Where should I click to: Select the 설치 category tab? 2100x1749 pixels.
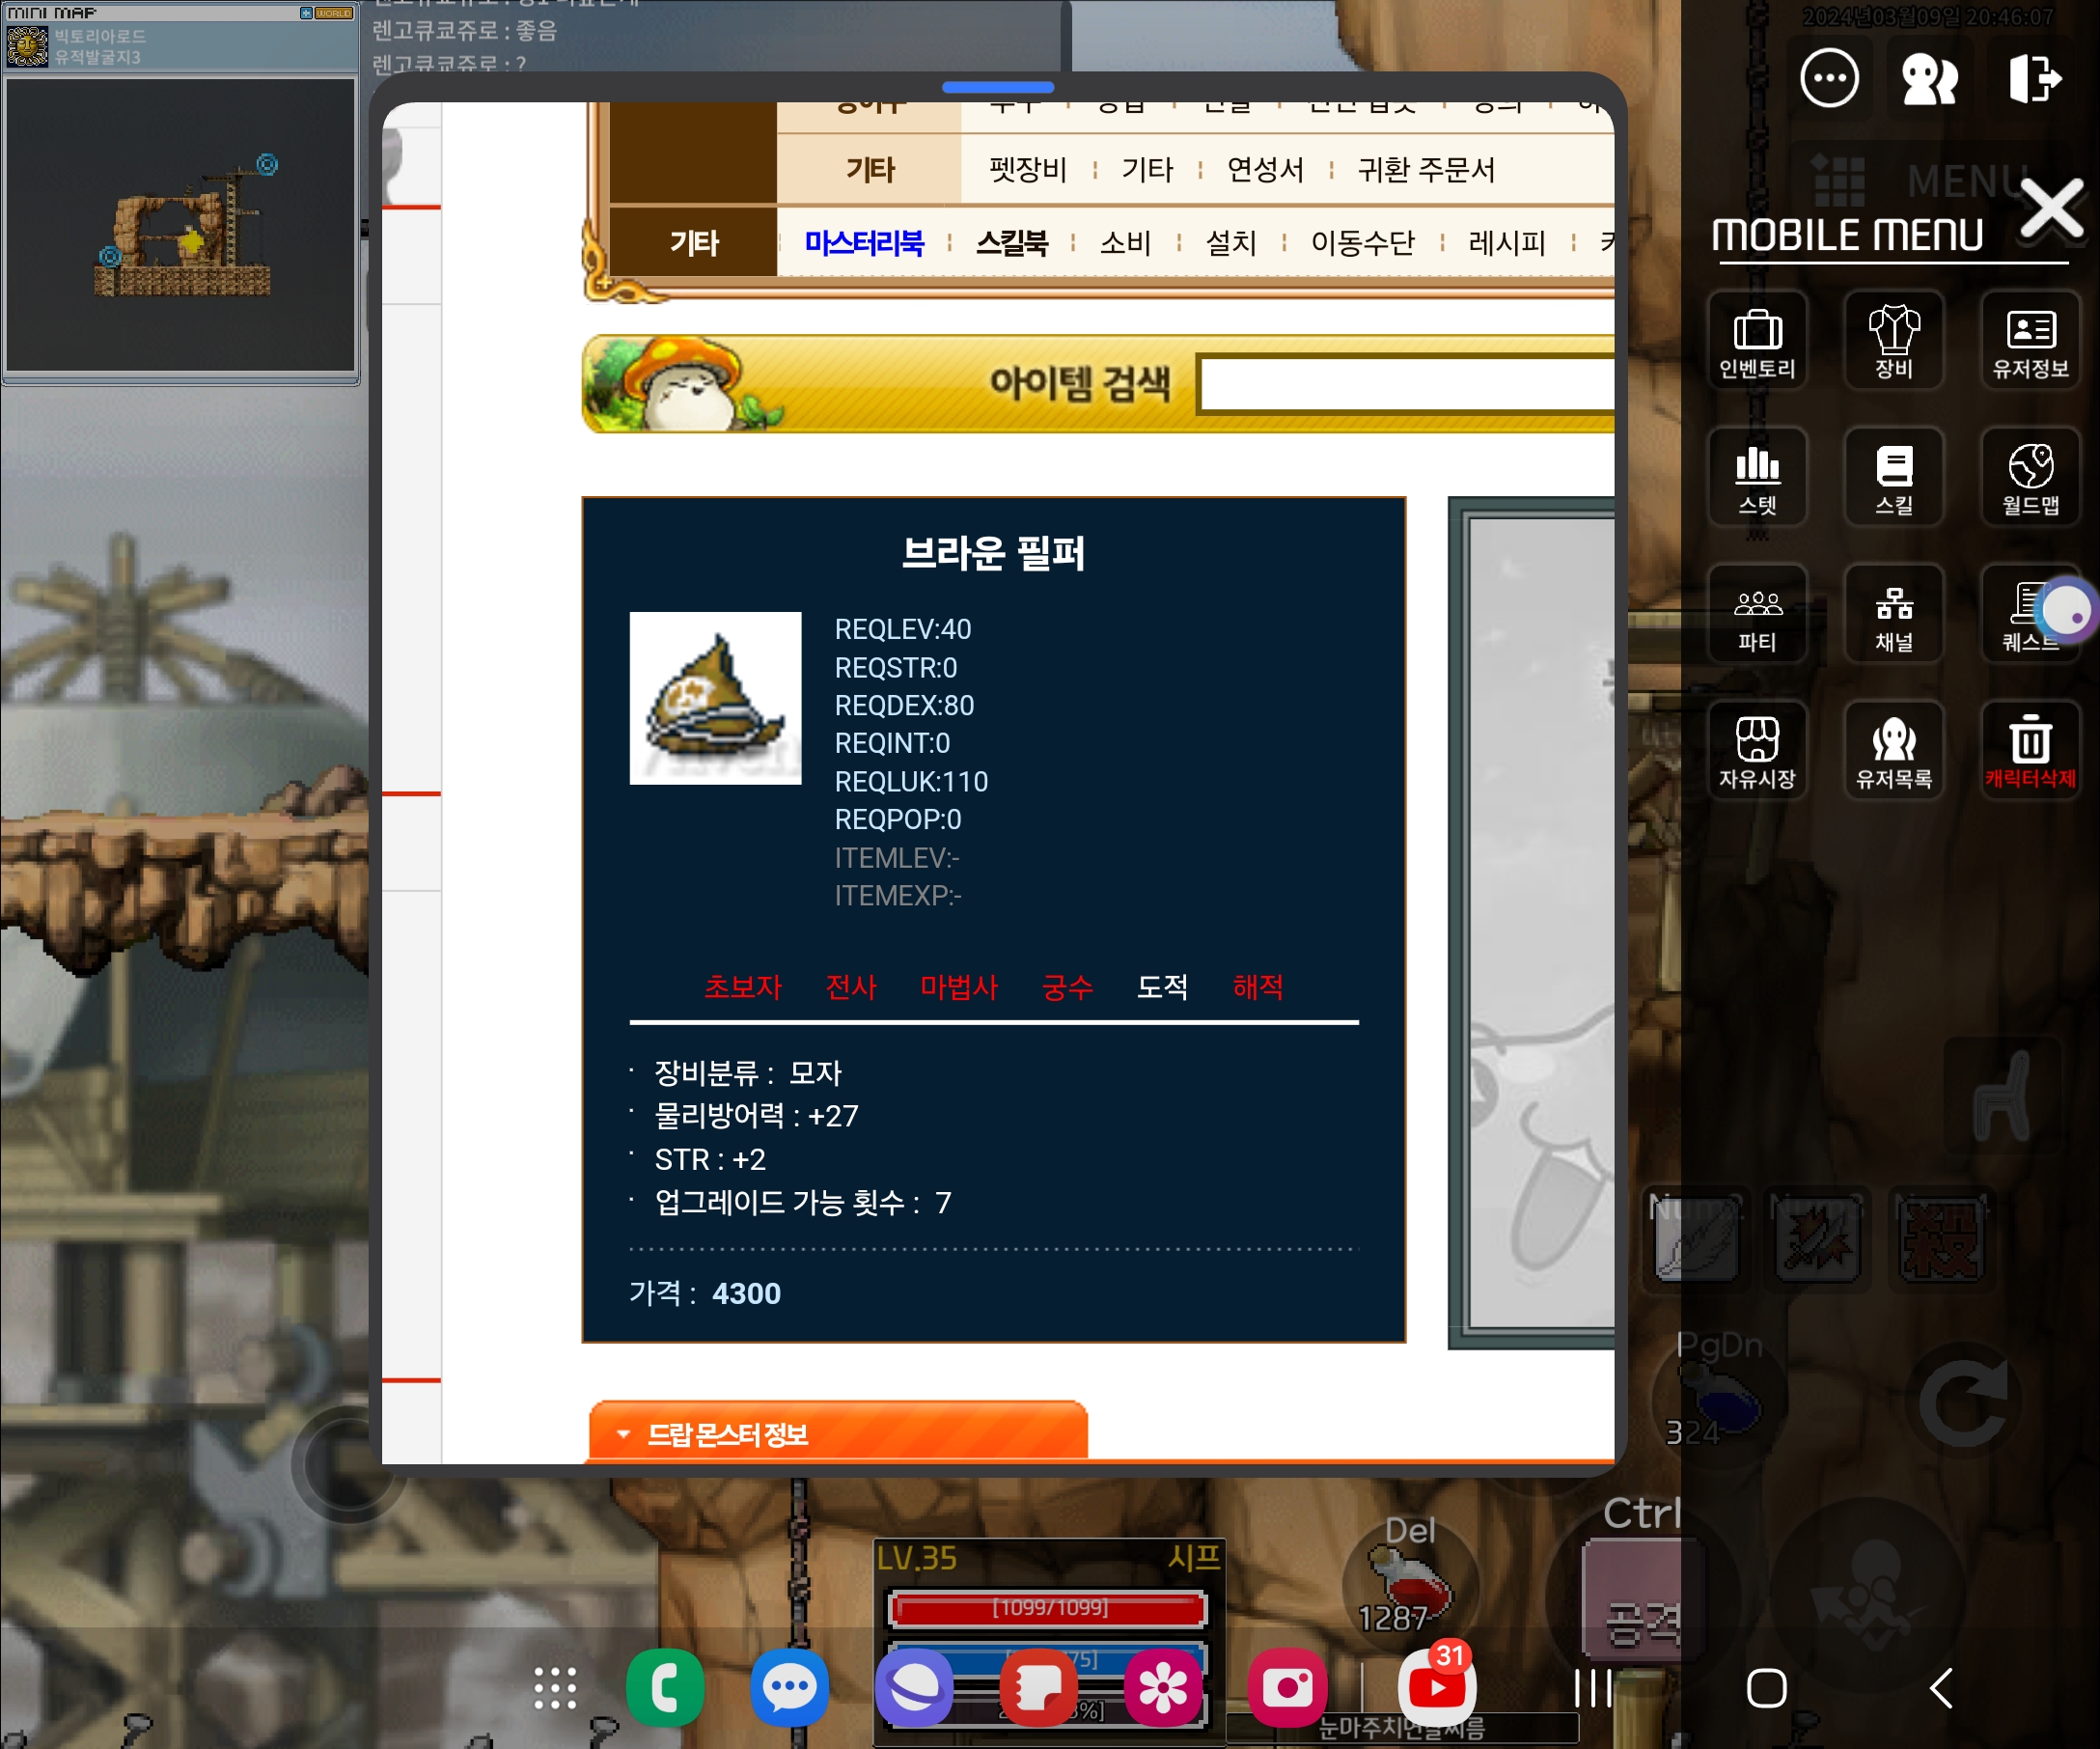[x=1231, y=243]
